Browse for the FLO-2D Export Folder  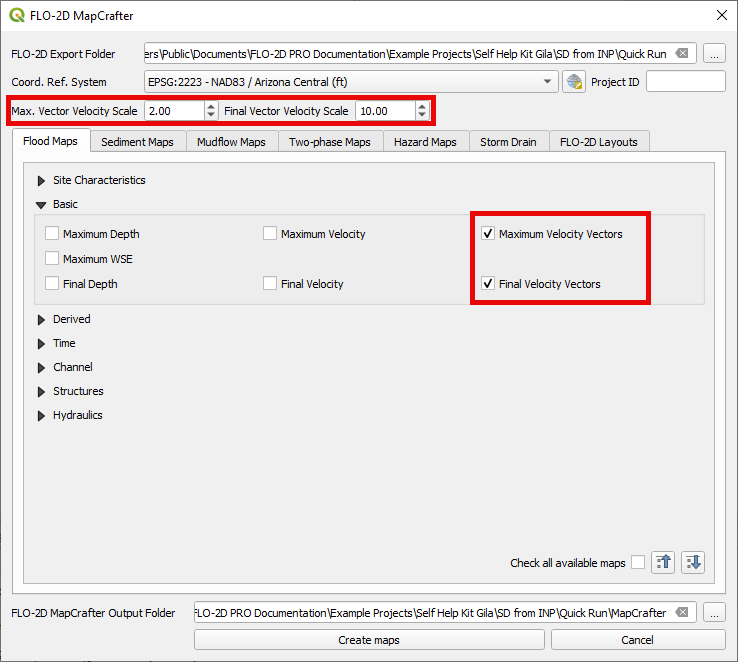pos(714,54)
